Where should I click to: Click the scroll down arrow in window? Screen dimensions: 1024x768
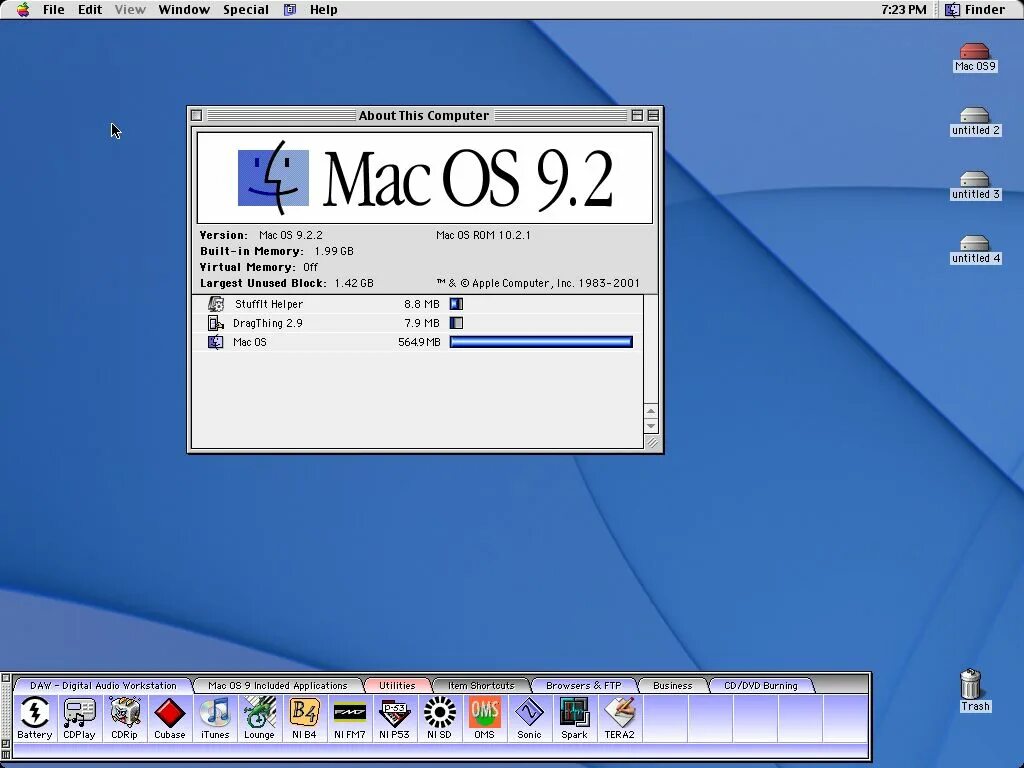point(650,426)
